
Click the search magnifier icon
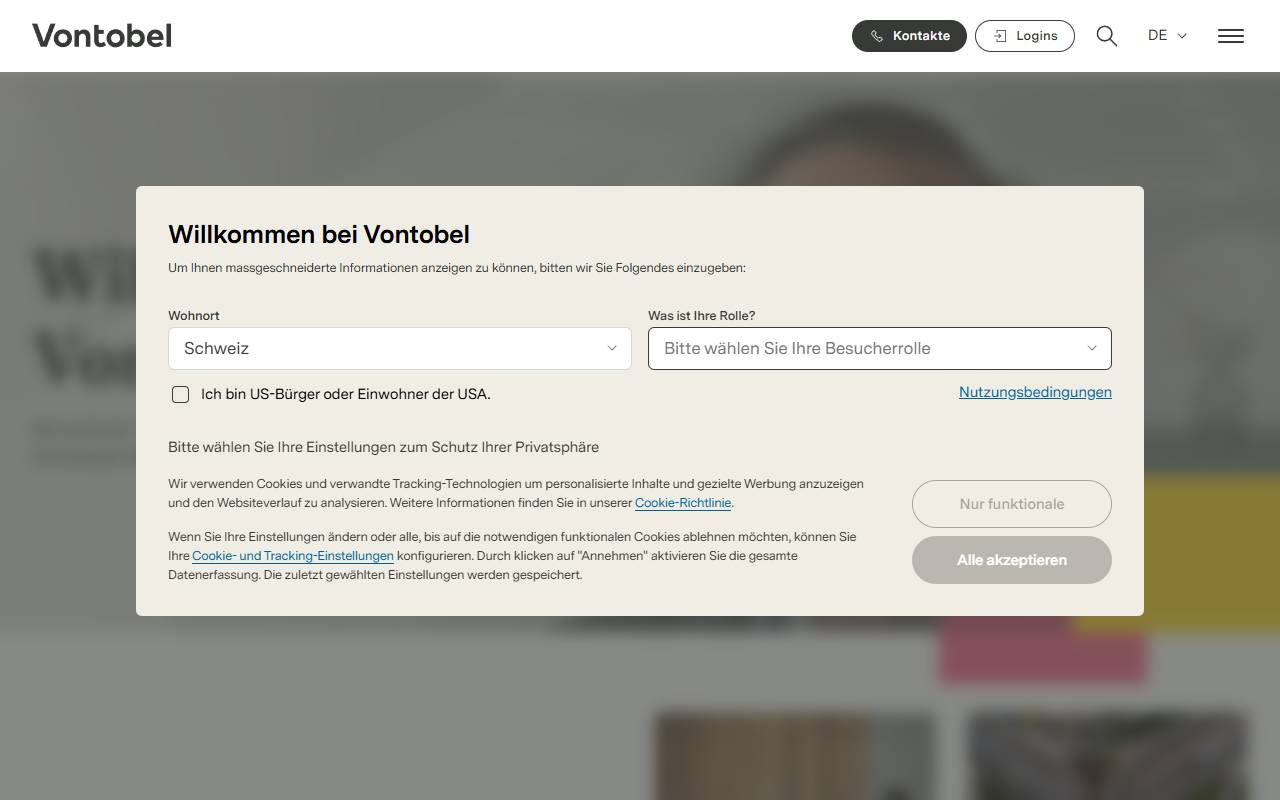pos(1106,36)
